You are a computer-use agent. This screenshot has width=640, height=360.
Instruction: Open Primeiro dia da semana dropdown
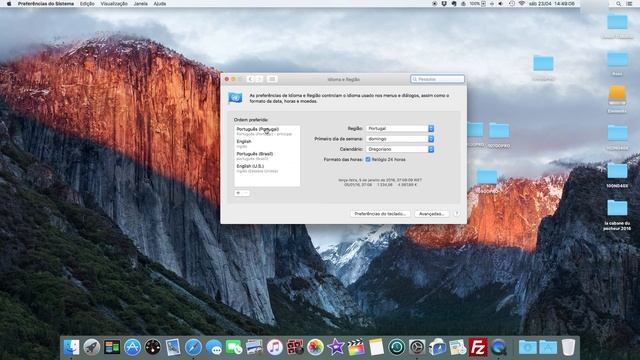400,139
